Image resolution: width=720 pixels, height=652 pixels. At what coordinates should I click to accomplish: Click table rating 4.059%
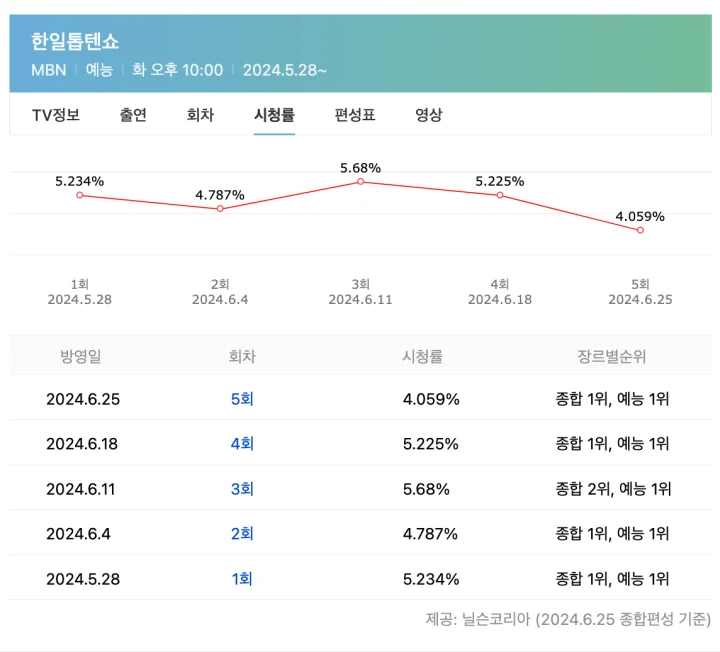pyautogui.click(x=431, y=399)
